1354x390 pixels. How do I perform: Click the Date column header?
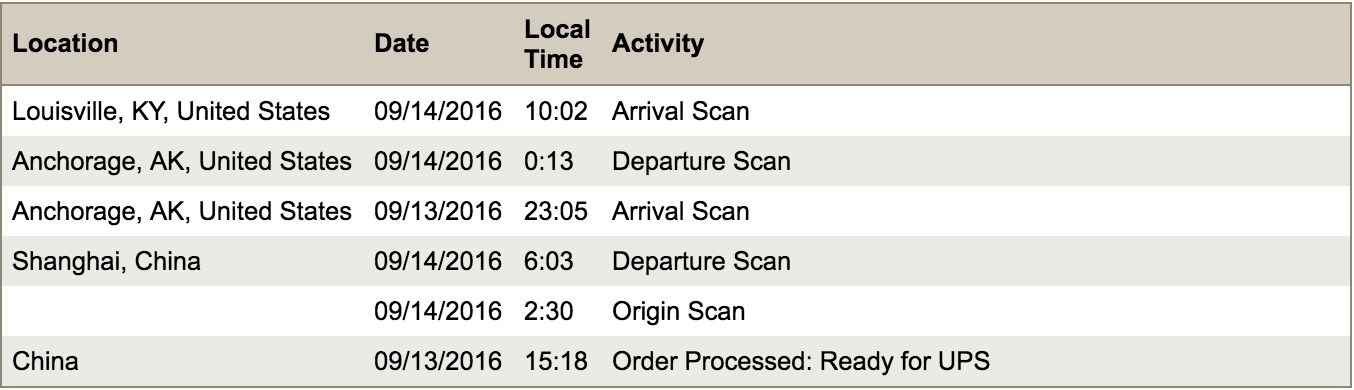tap(400, 45)
